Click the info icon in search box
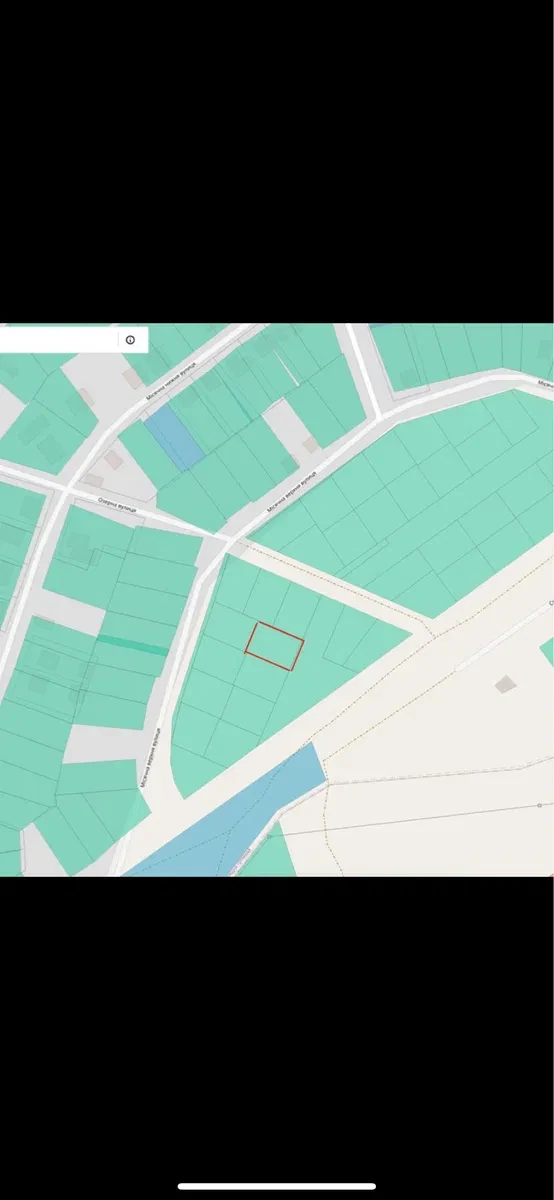554x1200 pixels. coord(130,340)
